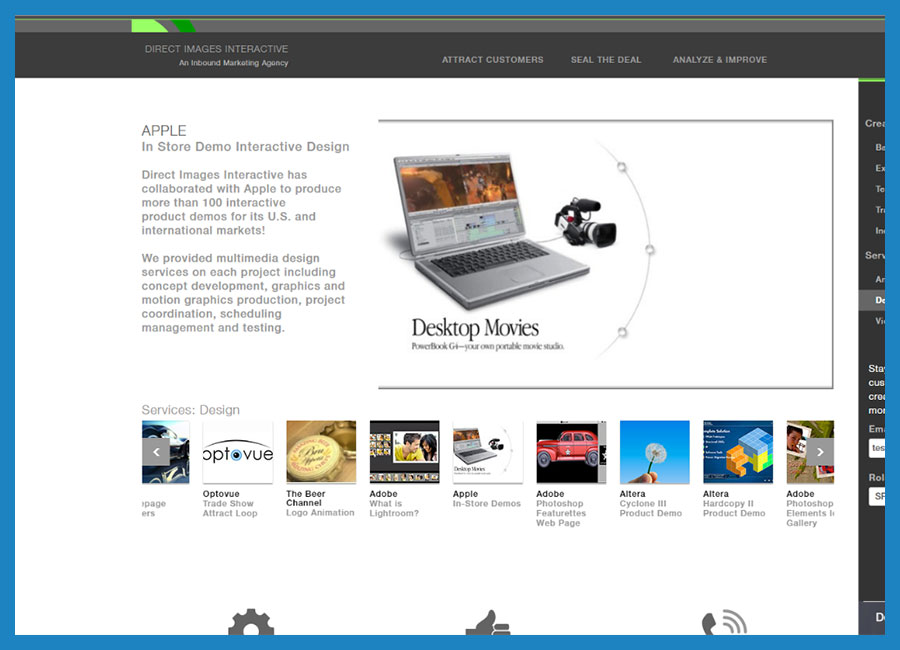Click the Direct Images Interactive logo text

click(216, 49)
